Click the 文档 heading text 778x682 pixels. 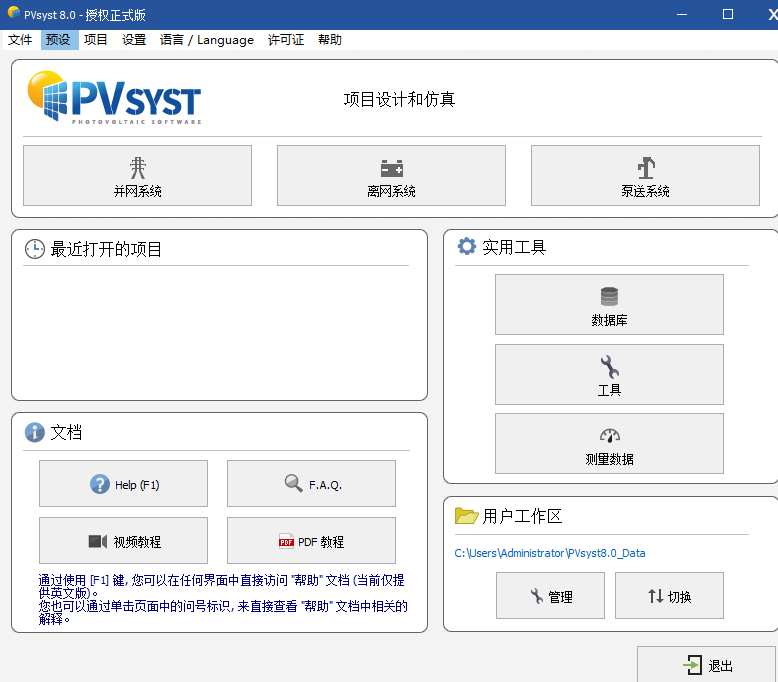(x=66, y=432)
